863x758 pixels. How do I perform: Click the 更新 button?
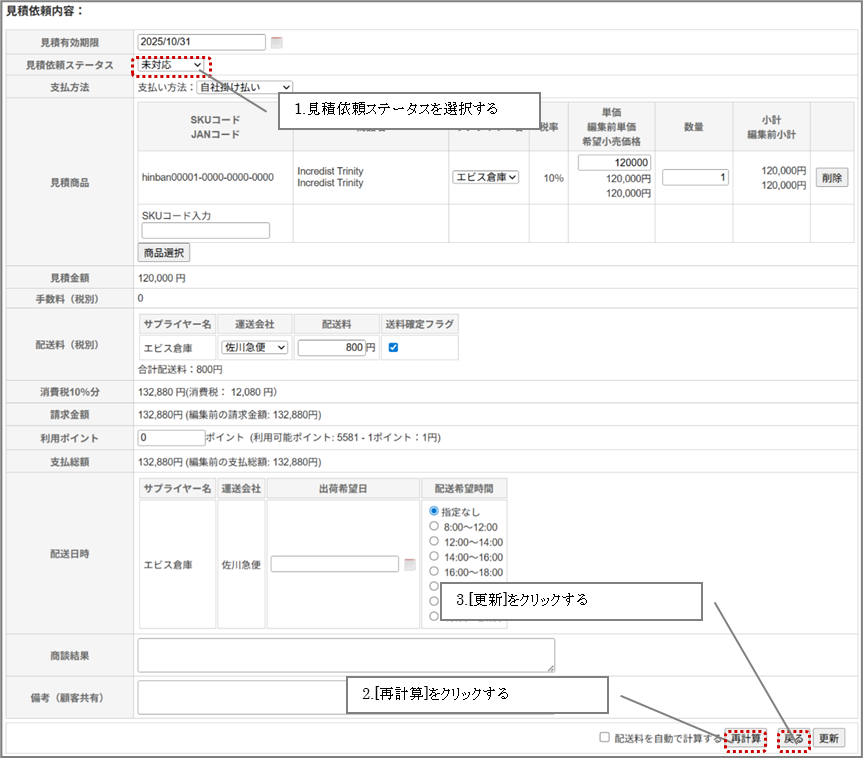(x=828, y=738)
